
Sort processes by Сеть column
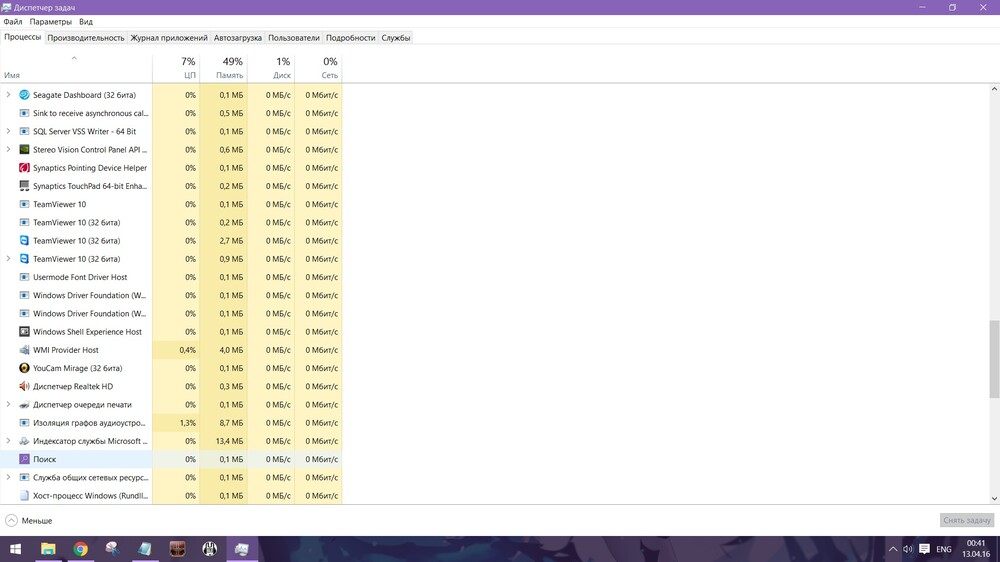(318, 68)
